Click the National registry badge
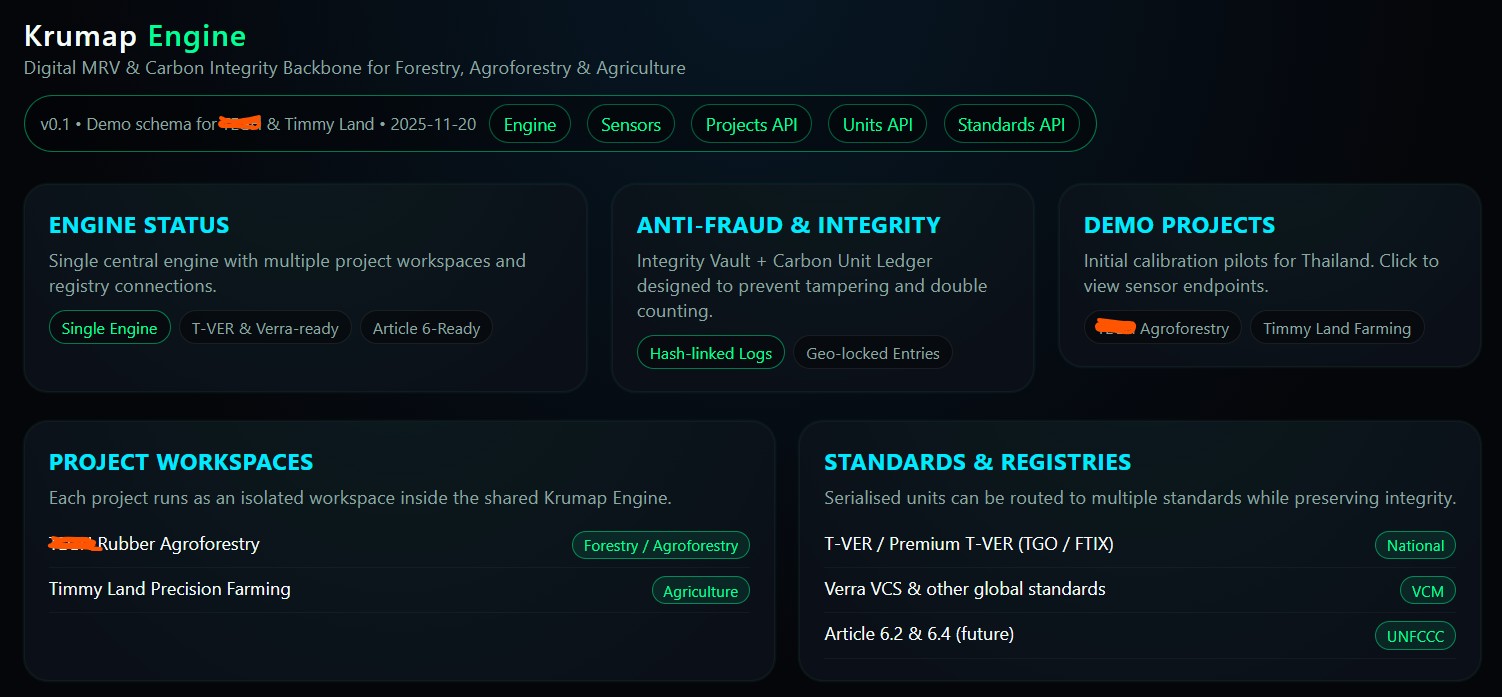Viewport: 1502px width, 697px height. coord(1415,546)
